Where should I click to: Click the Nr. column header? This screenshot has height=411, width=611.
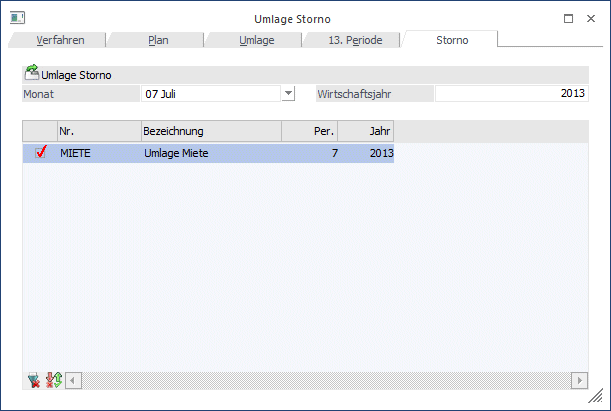click(98, 131)
